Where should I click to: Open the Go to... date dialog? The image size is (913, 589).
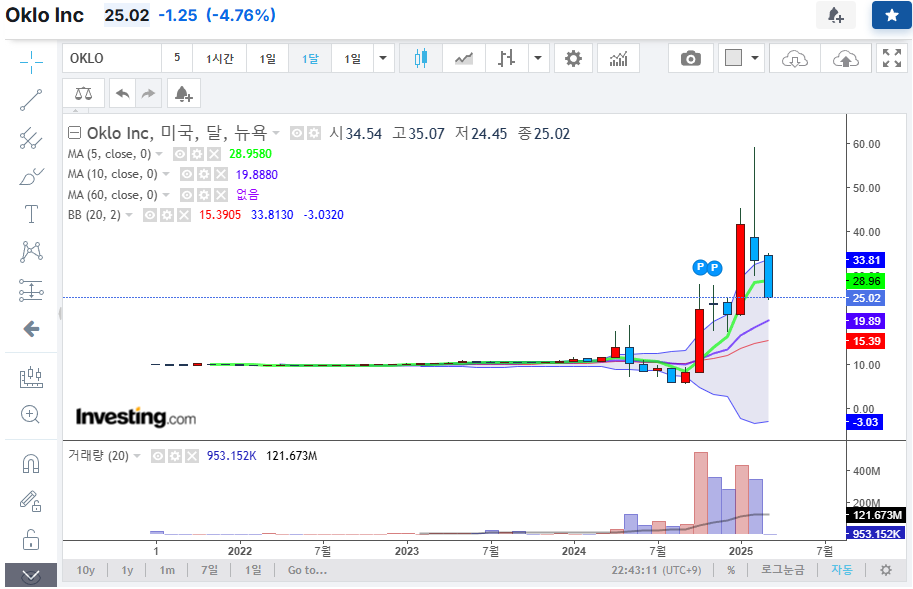pos(307,570)
